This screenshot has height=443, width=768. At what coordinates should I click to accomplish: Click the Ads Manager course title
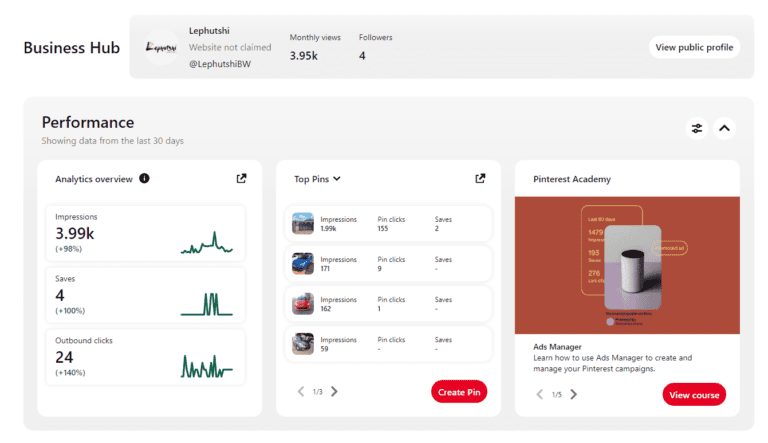click(557, 346)
